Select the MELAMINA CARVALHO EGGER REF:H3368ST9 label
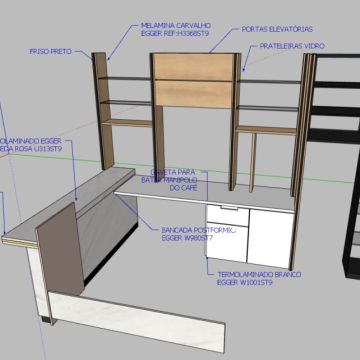360x360 pixels. click(x=176, y=29)
